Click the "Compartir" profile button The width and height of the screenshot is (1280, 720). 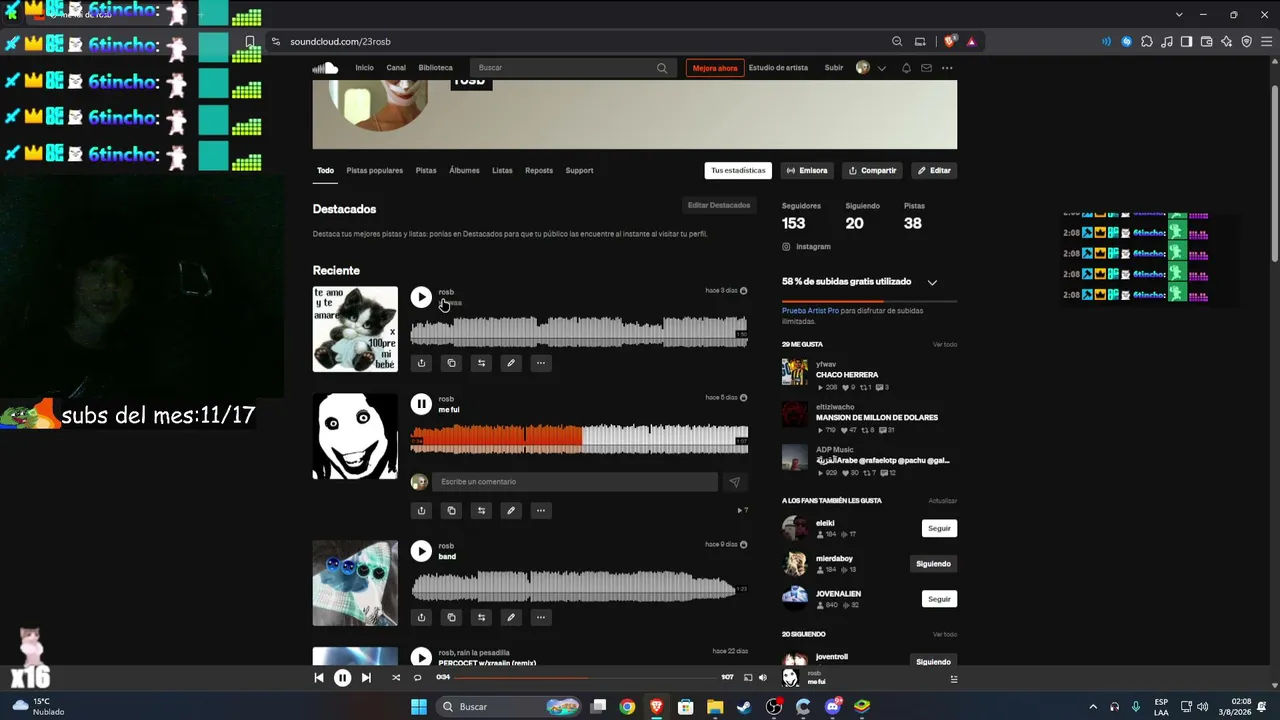[872, 171]
